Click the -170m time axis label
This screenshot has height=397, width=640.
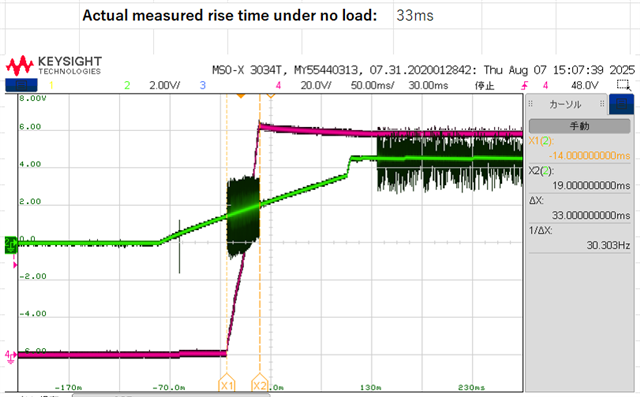tap(68, 388)
